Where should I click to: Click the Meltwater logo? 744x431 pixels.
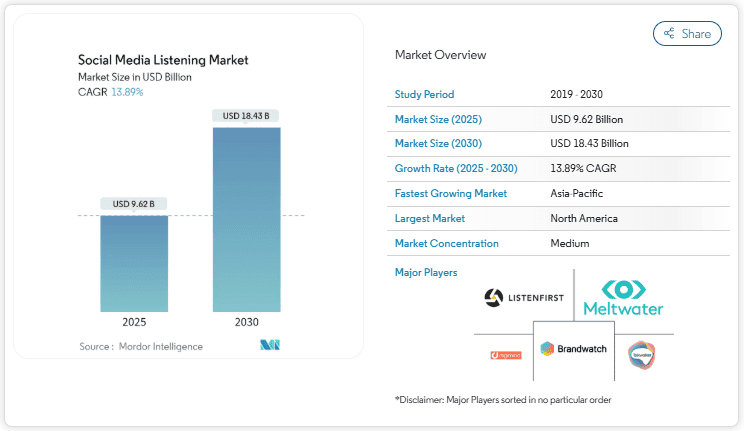pyautogui.click(x=623, y=298)
